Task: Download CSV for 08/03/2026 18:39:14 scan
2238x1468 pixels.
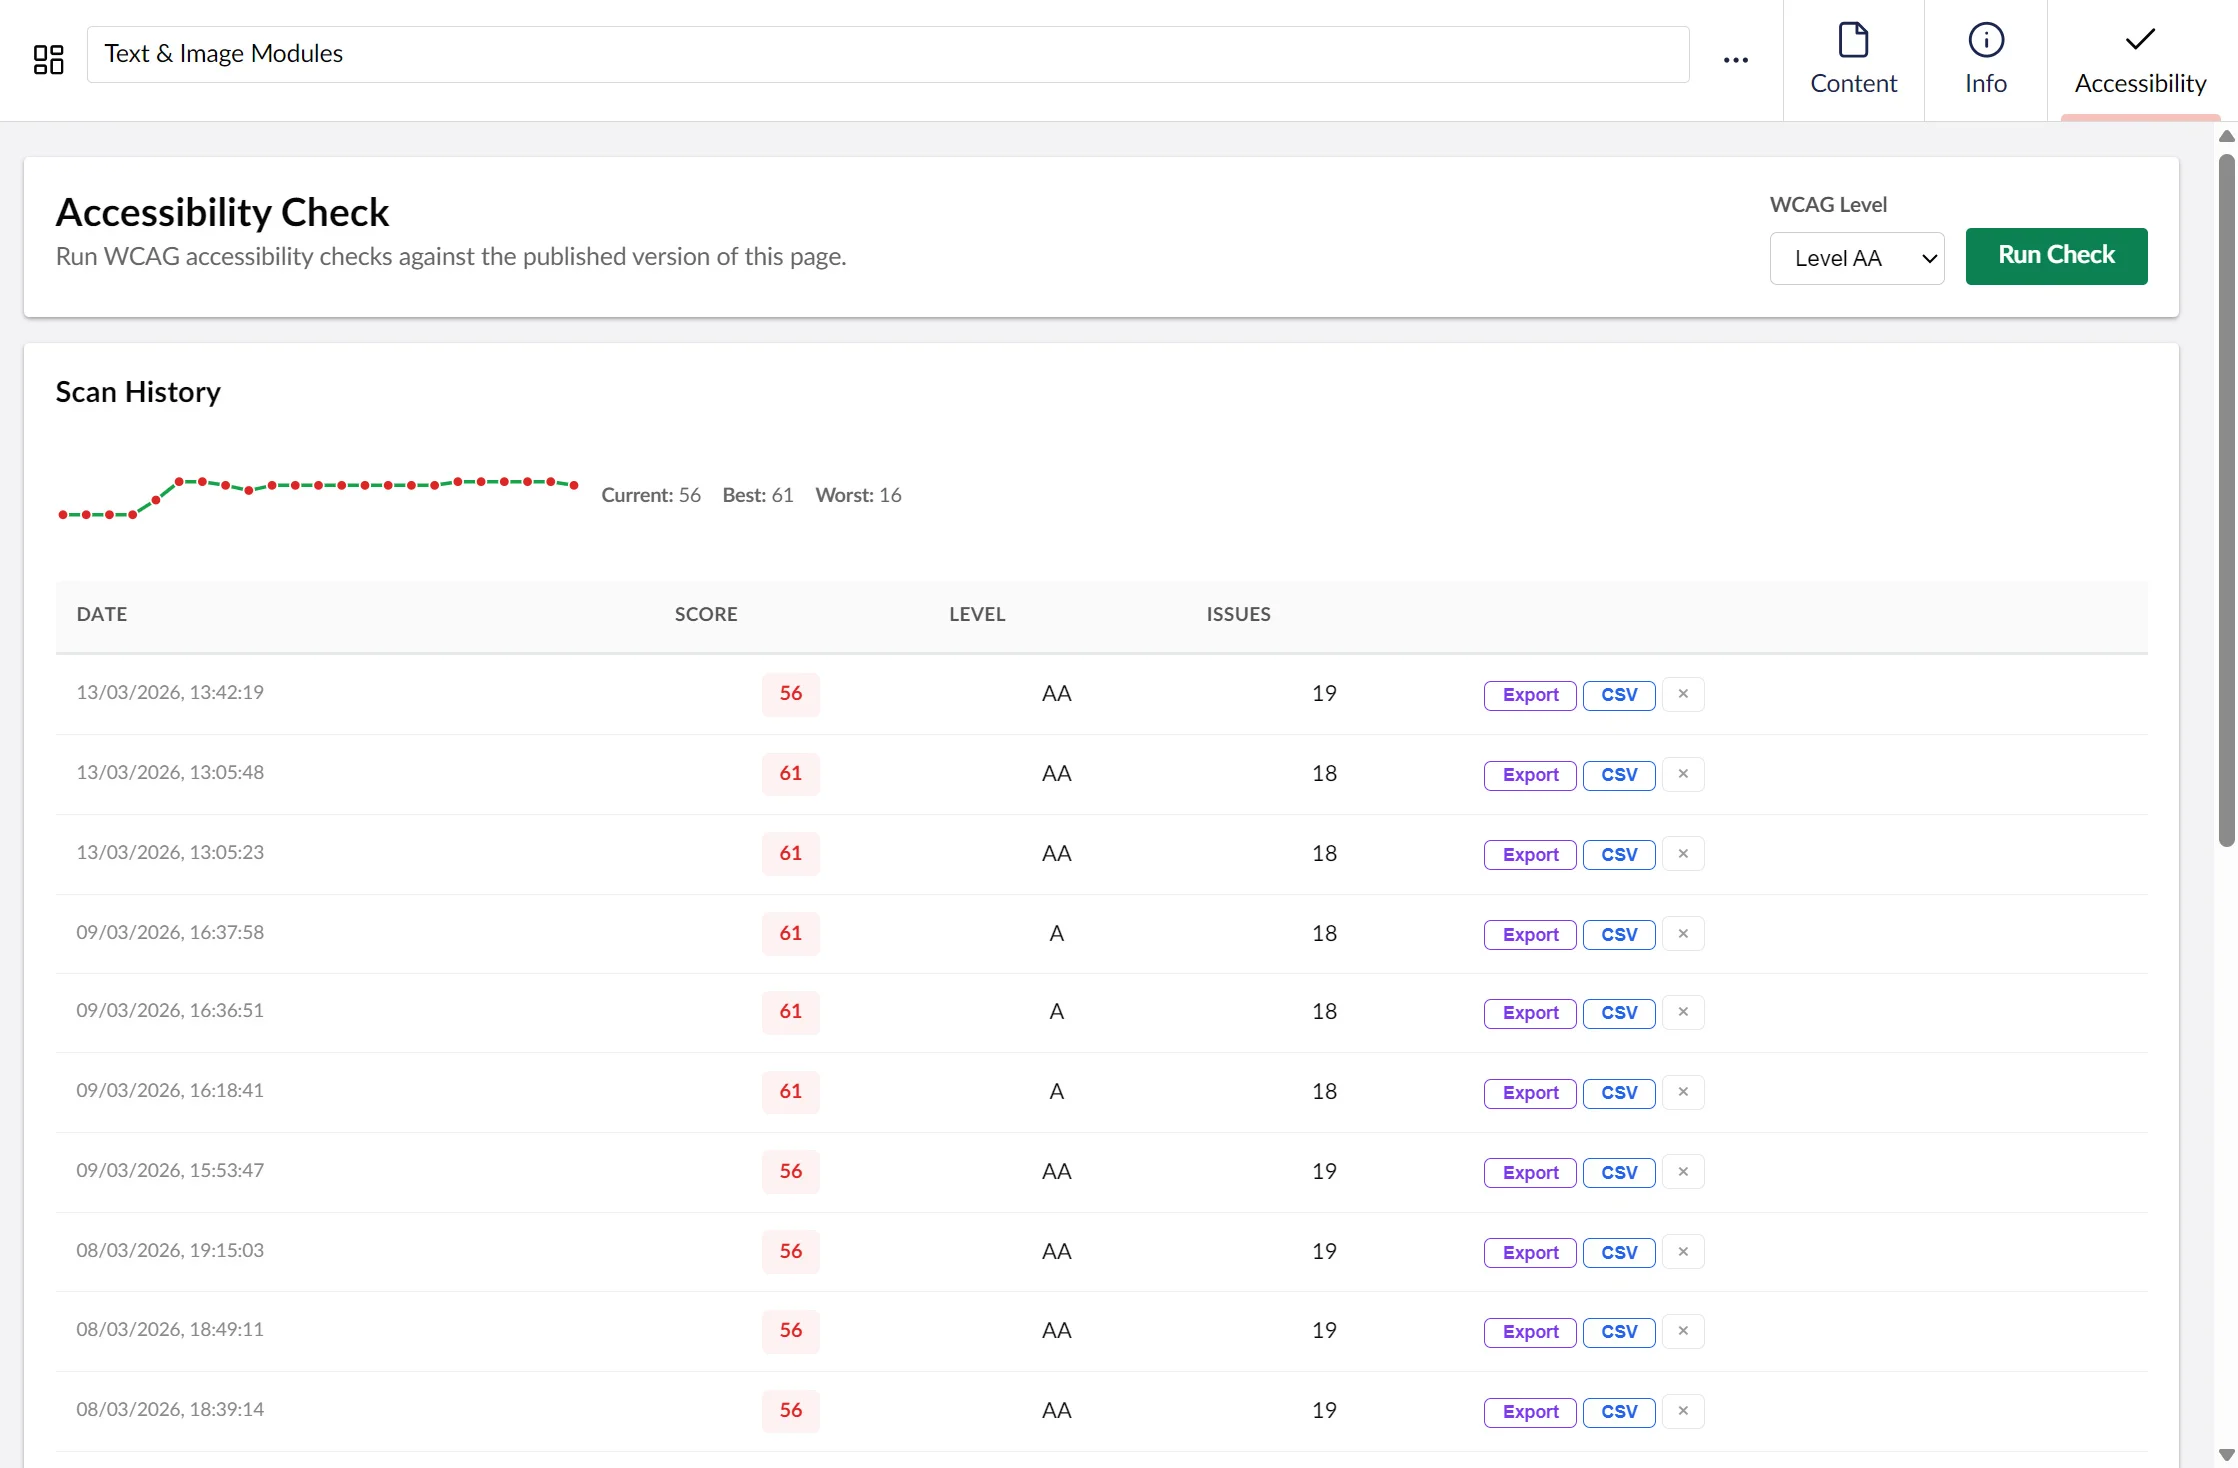Action: pyautogui.click(x=1619, y=1412)
